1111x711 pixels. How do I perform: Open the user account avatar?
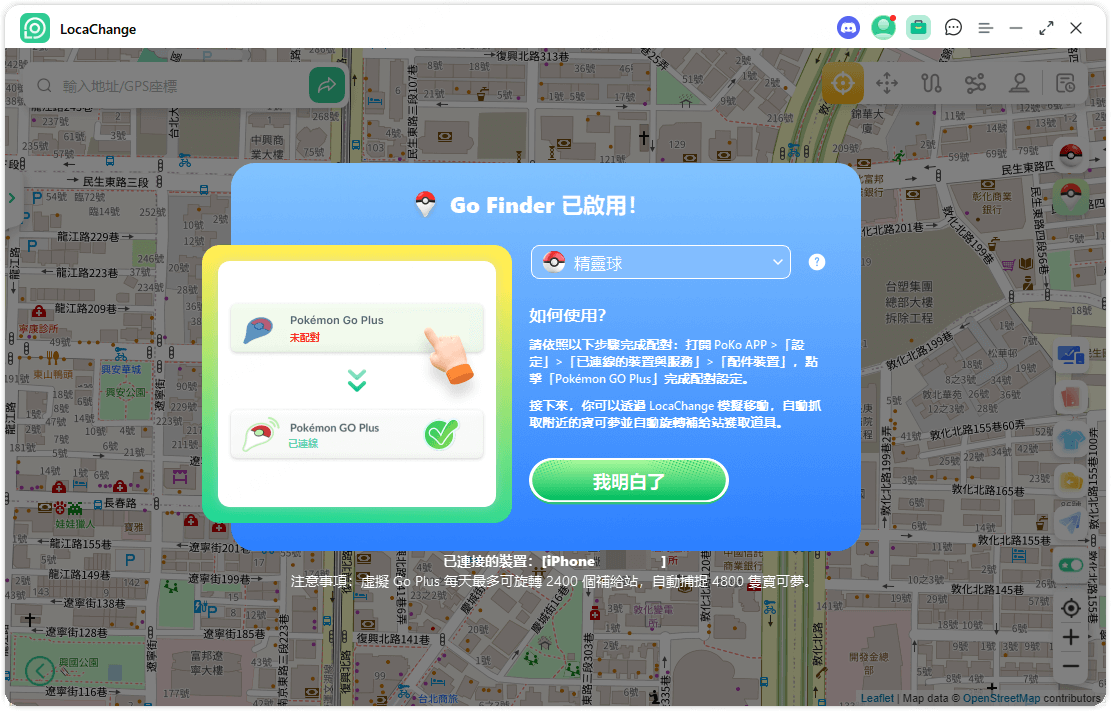coord(883,28)
